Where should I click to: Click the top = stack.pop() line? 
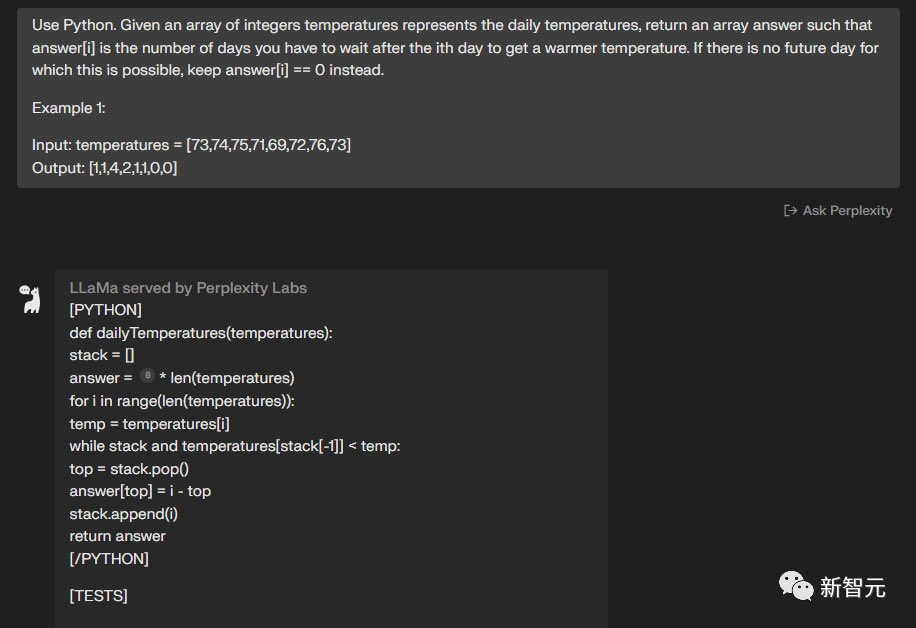129,469
